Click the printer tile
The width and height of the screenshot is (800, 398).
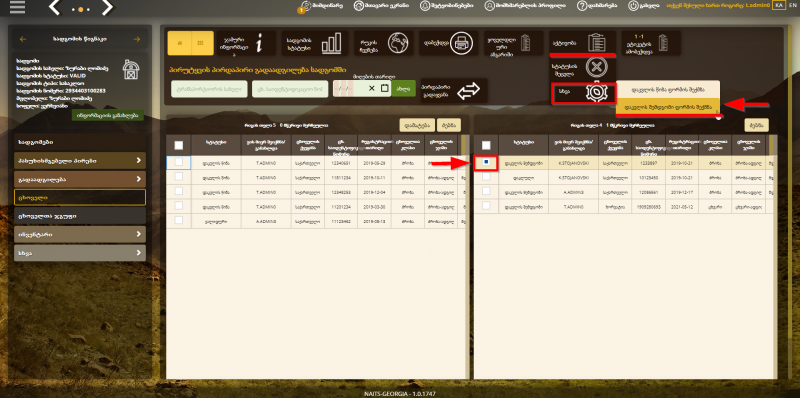(449, 43)
